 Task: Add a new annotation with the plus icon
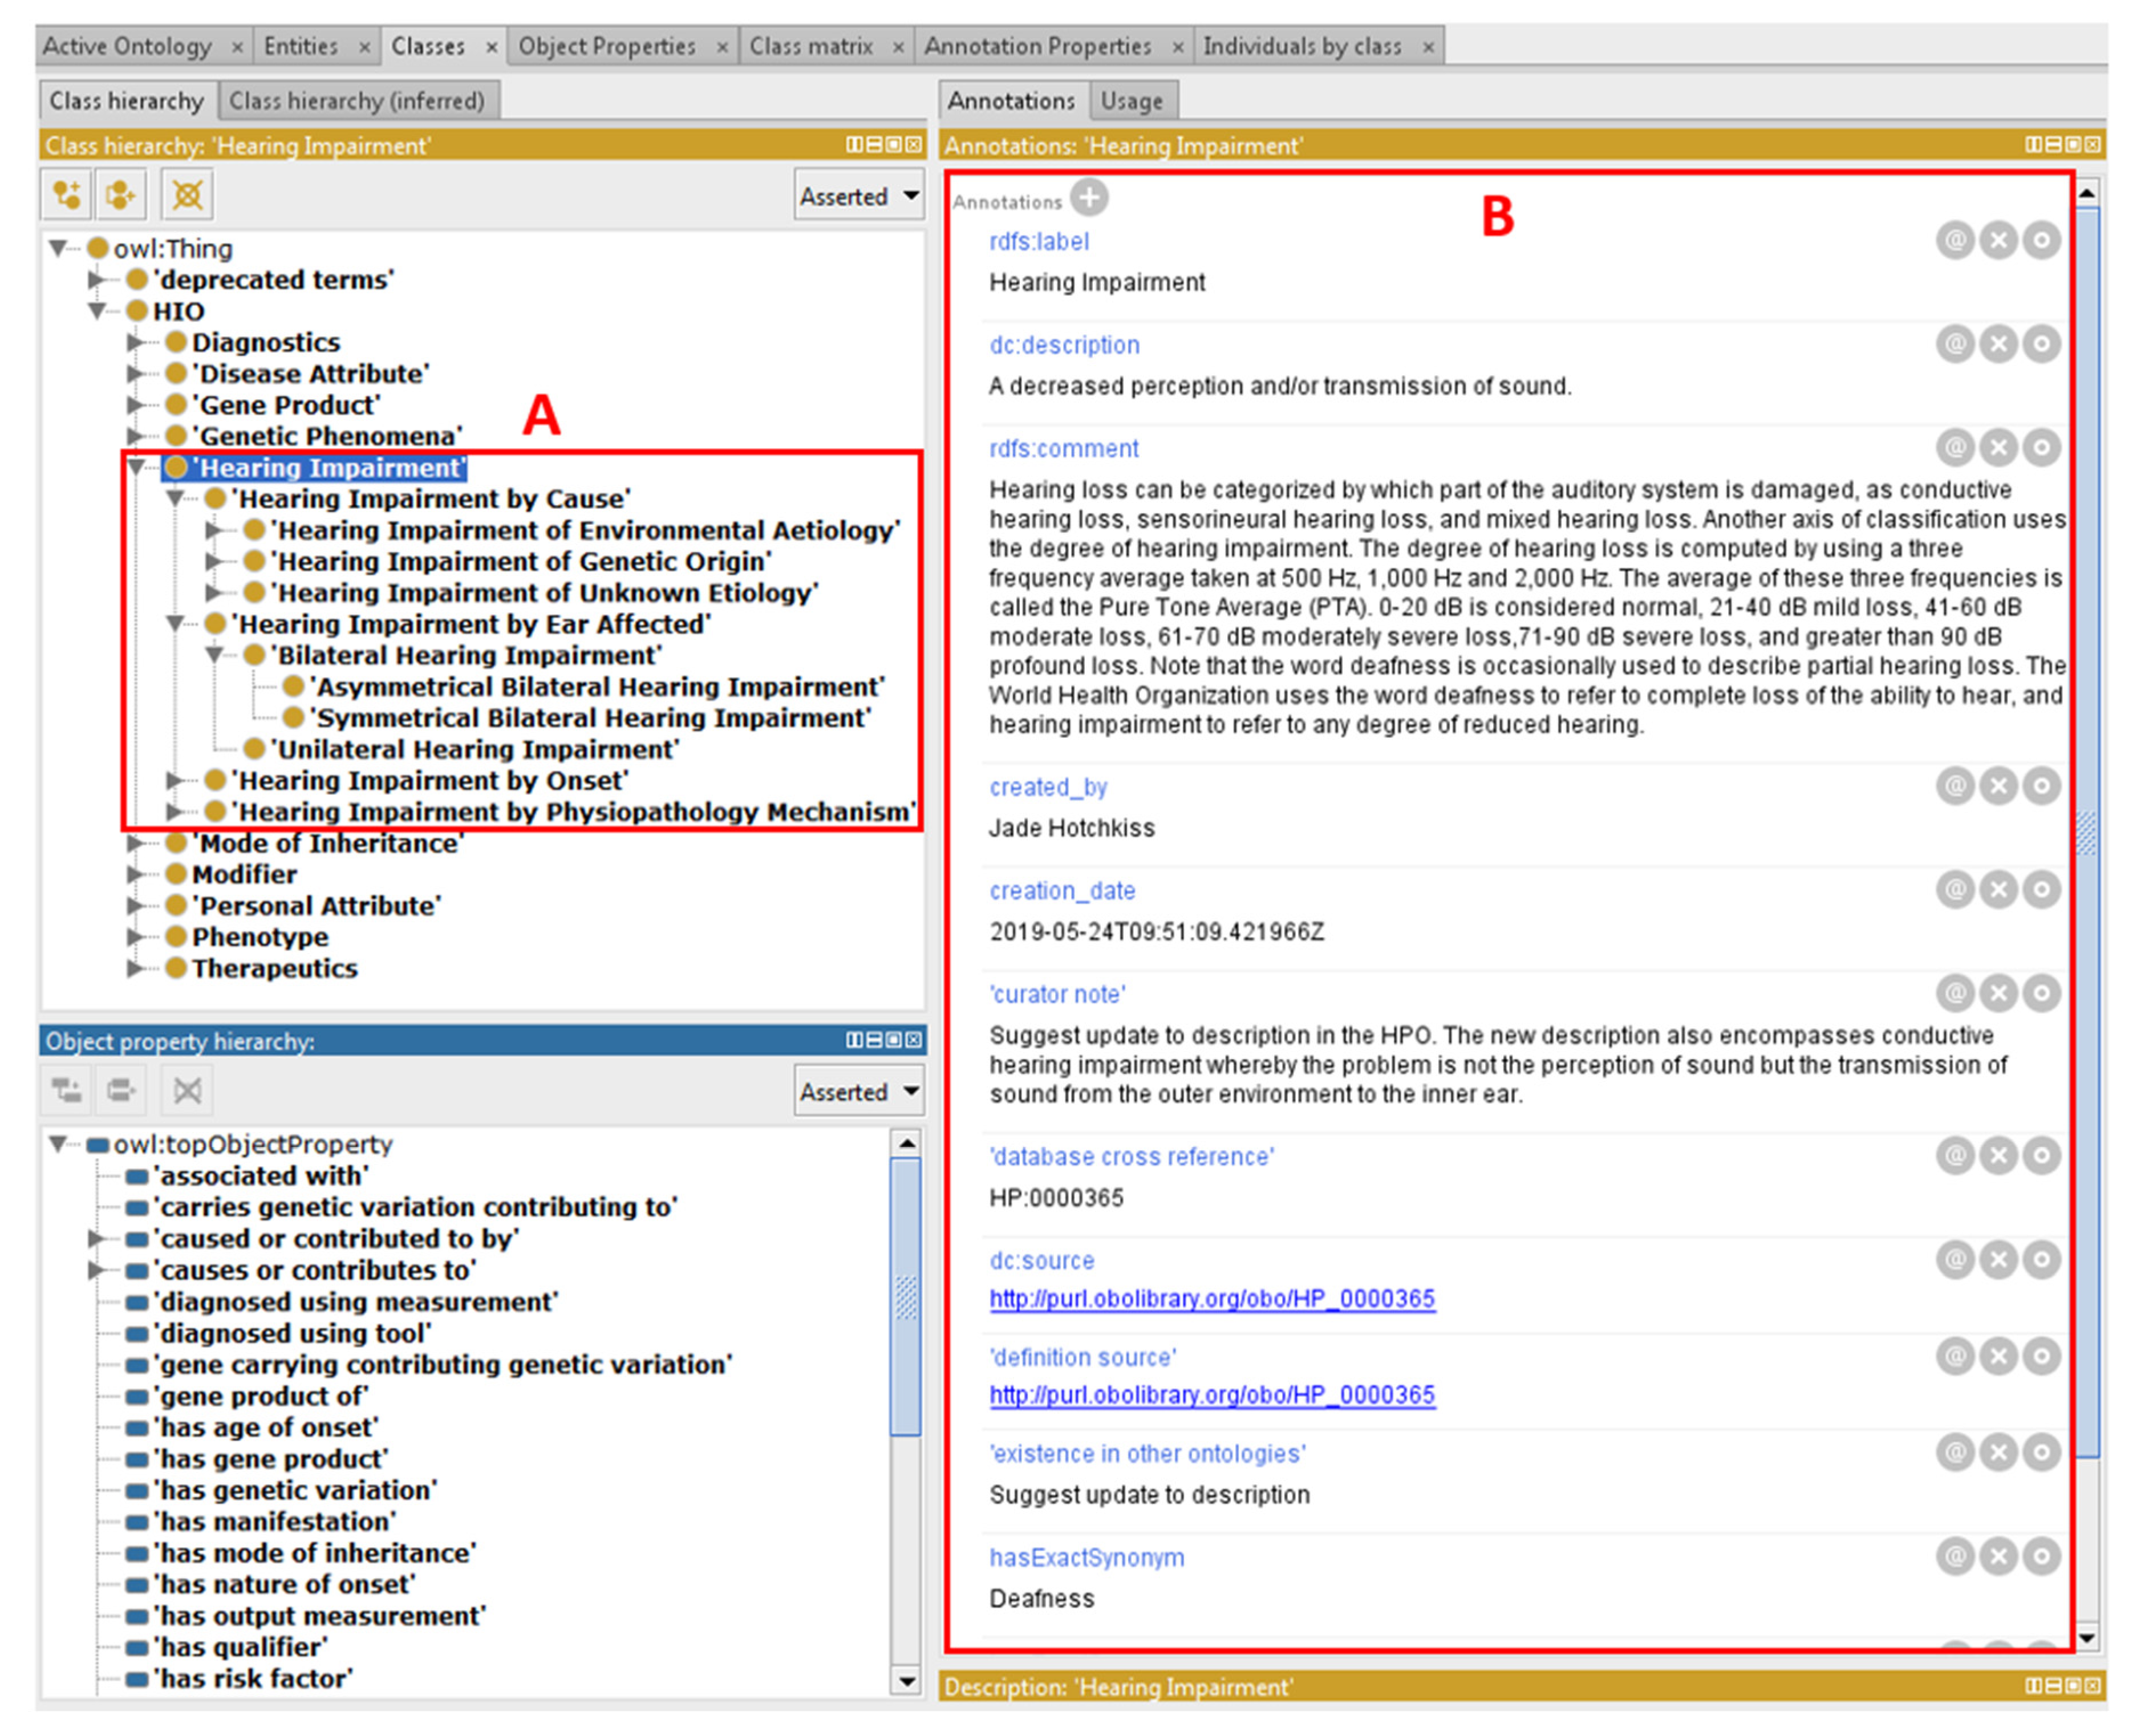[x=1089, y=197]
